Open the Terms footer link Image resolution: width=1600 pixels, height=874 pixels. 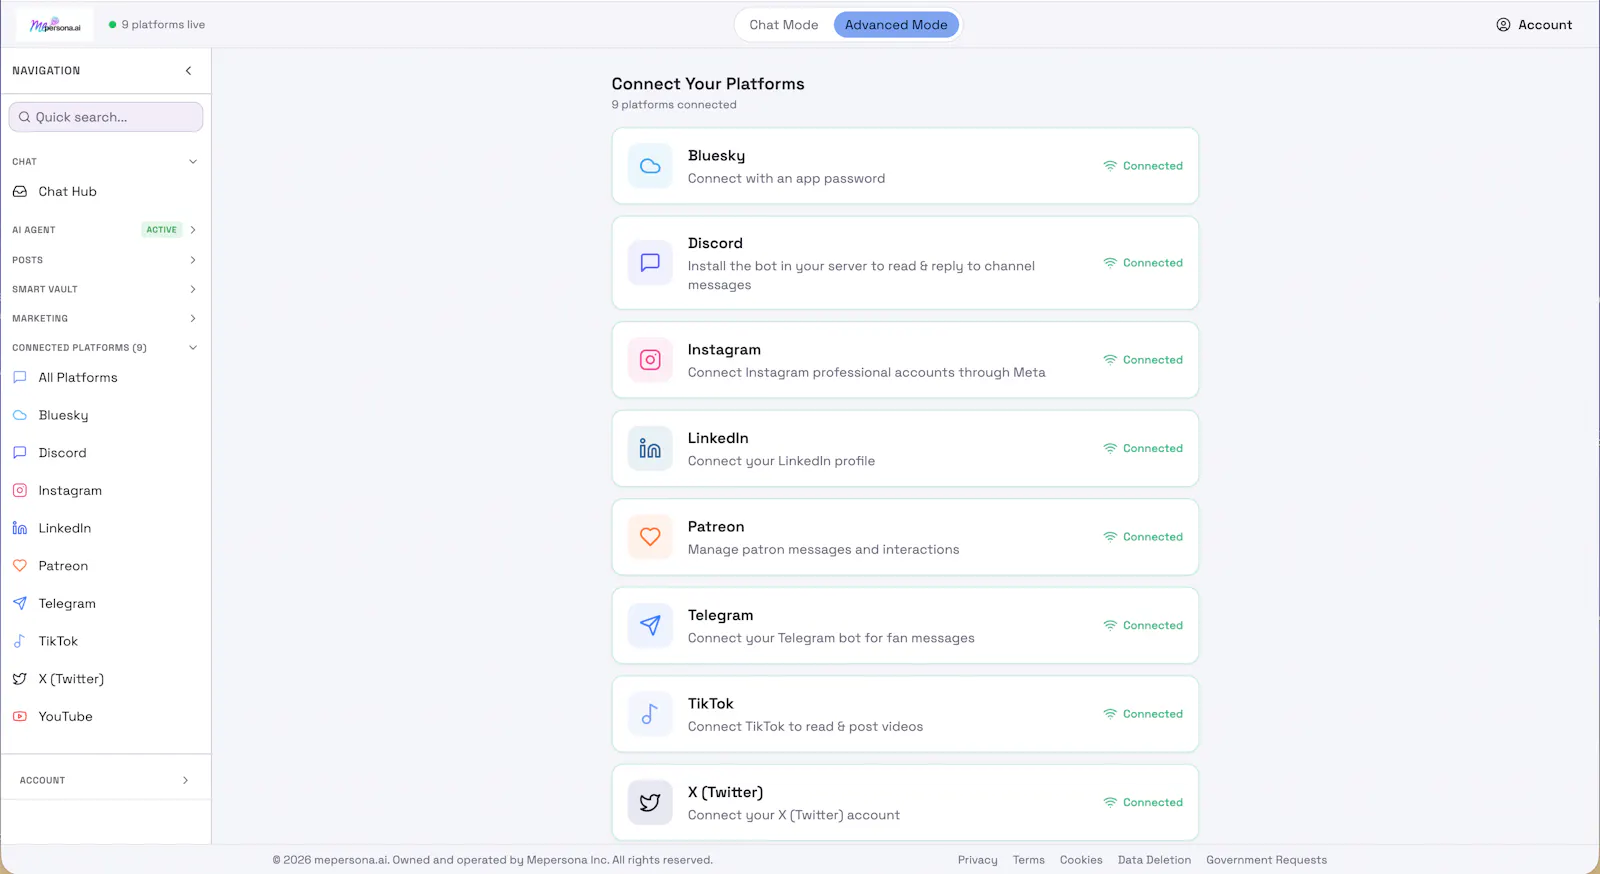pos(1028,860)
